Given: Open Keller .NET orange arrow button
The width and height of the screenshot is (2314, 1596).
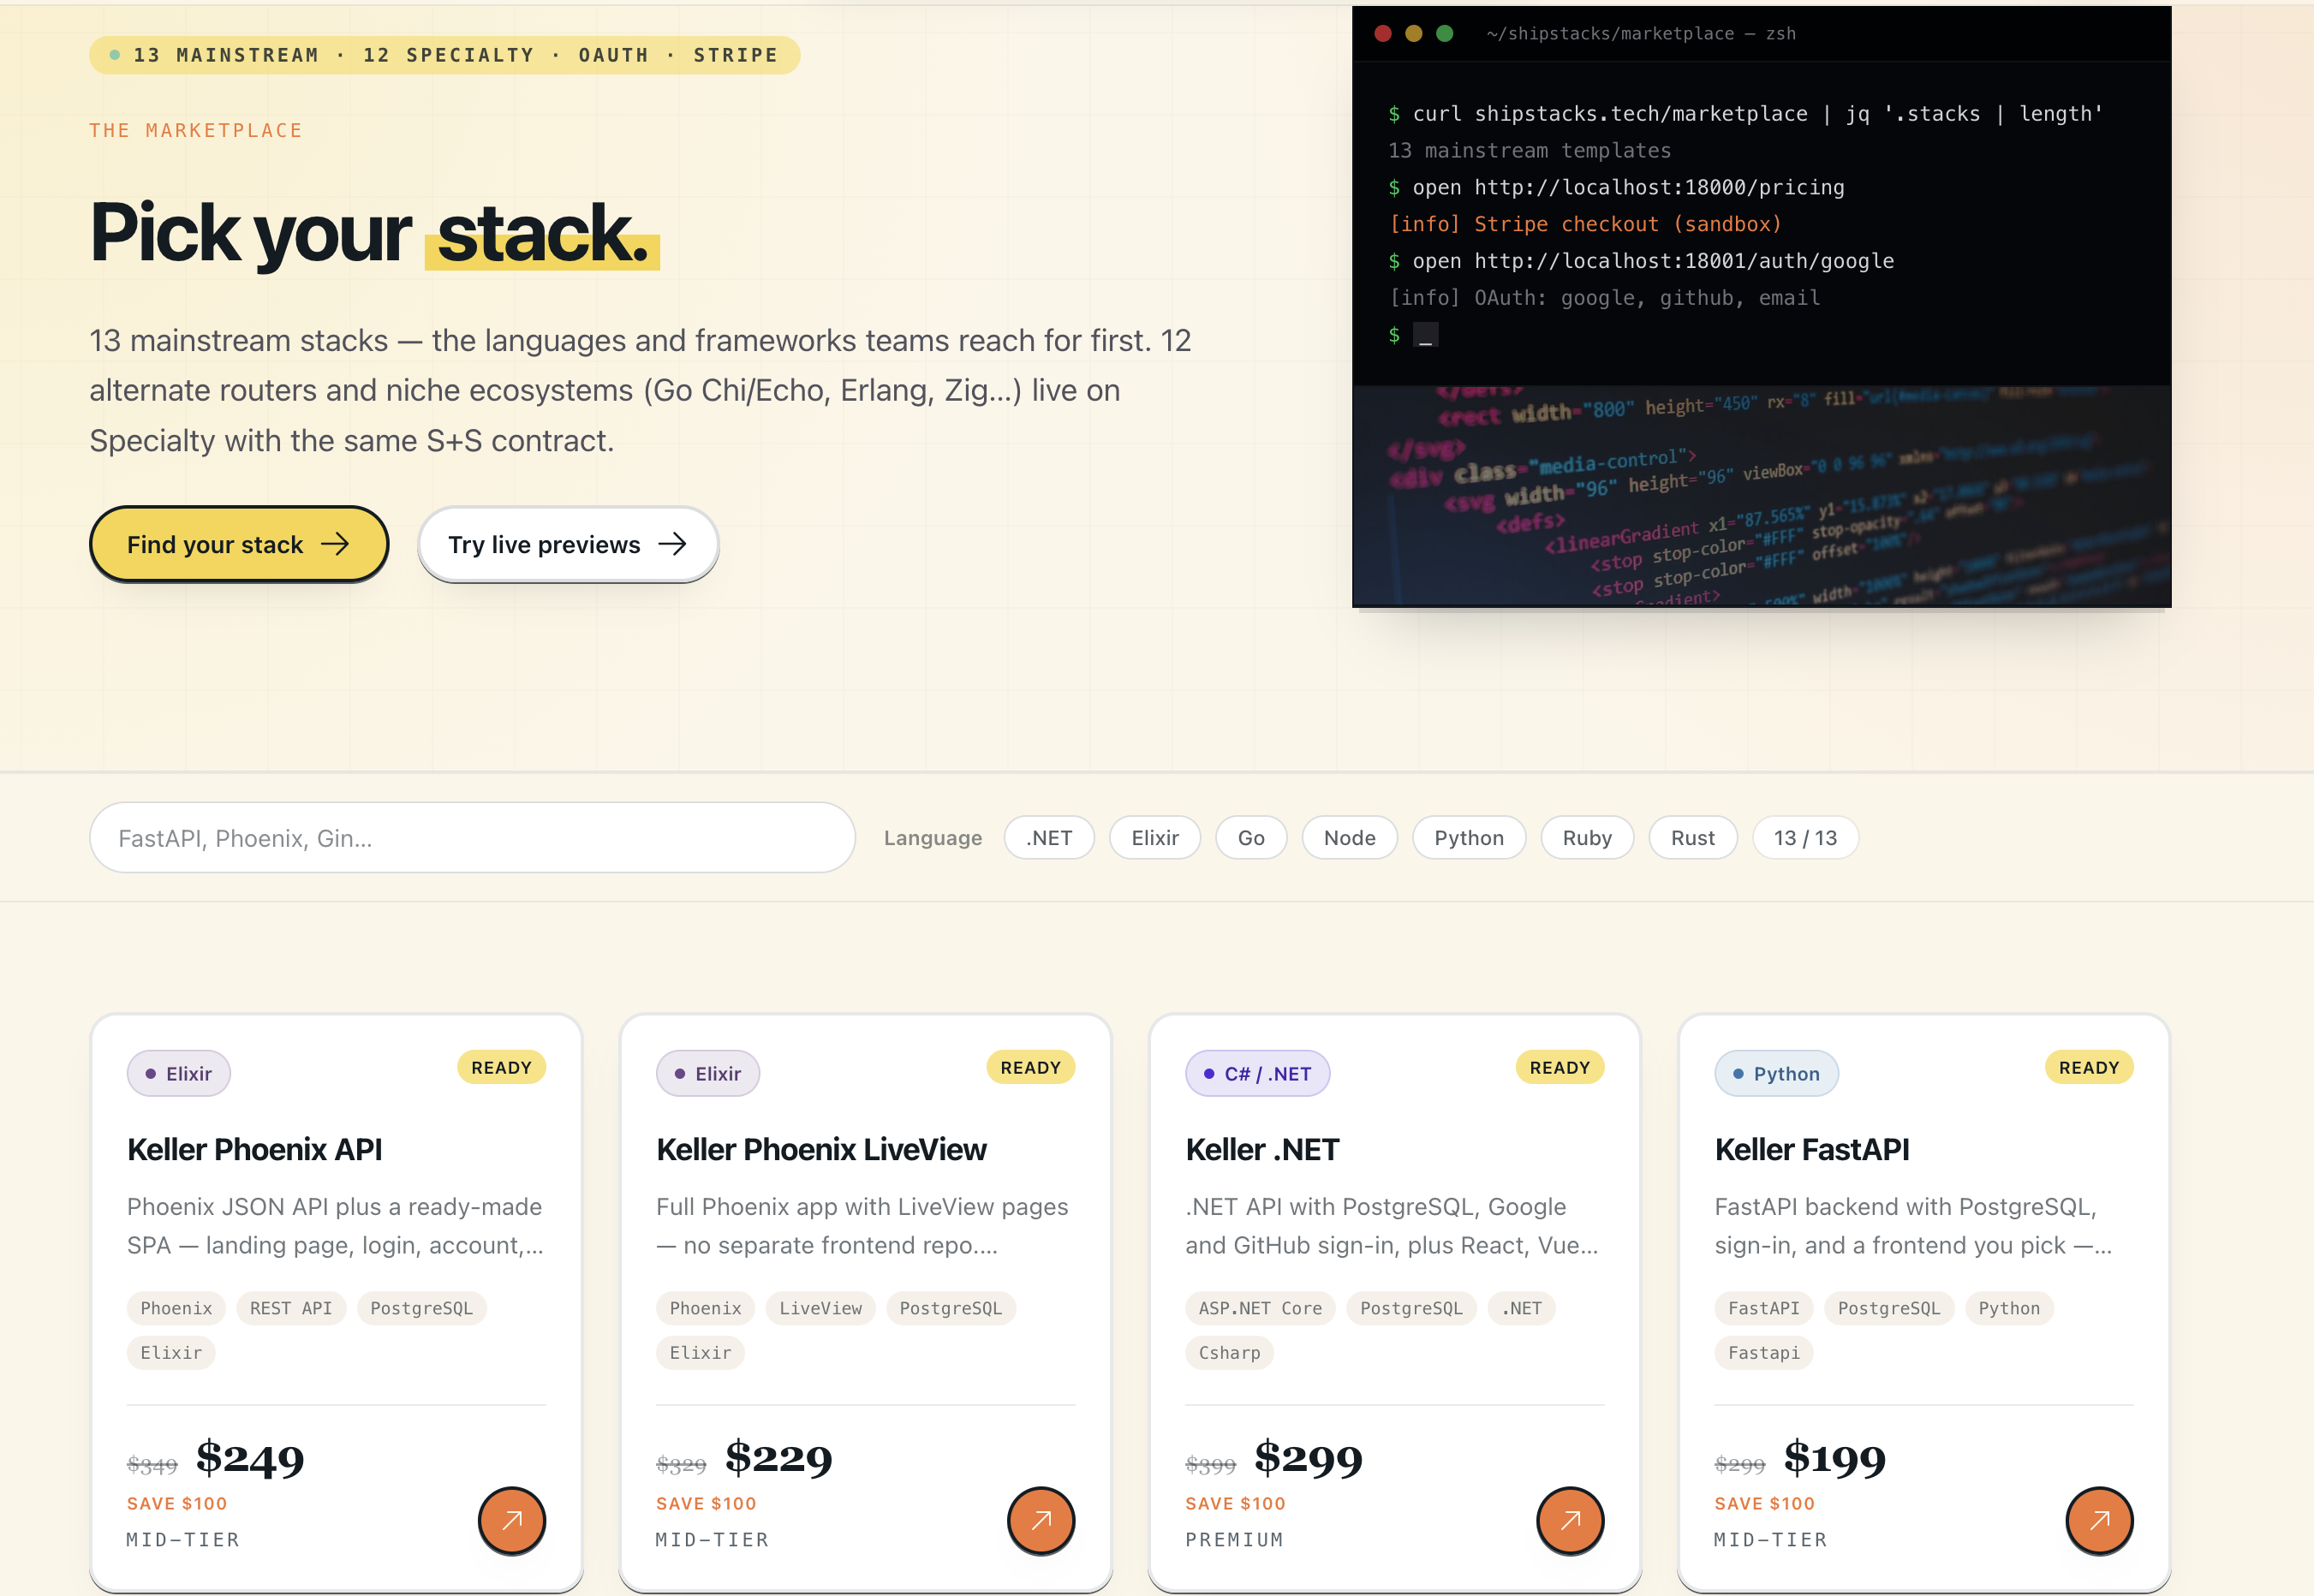Looking at the screenshot, I should (x=1570, y=1520).
